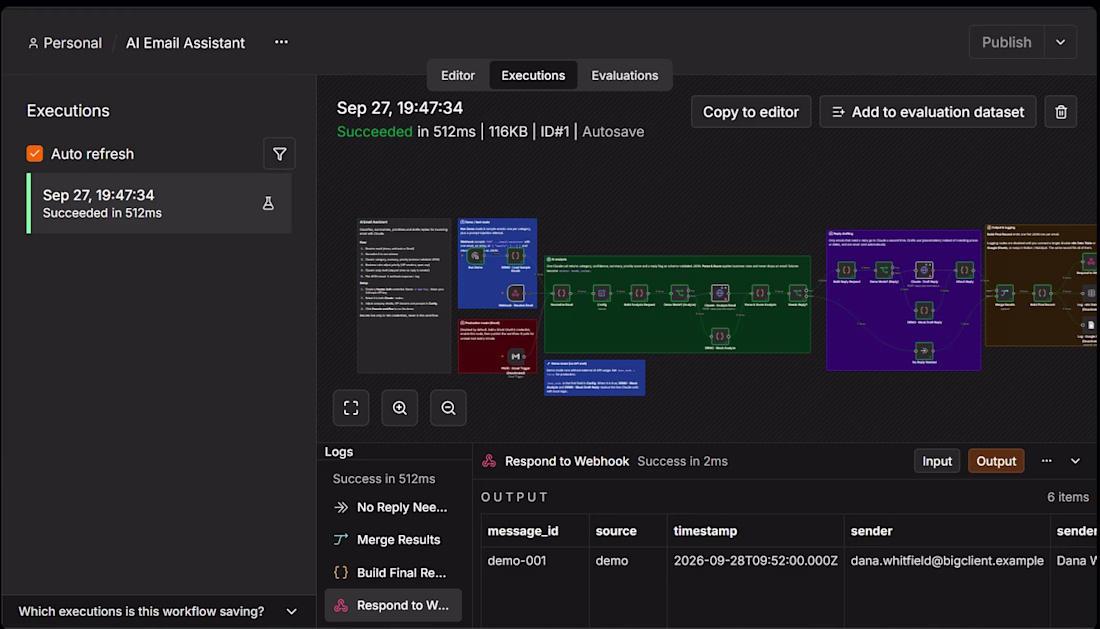Click the Personal user icon in breadcrumb
Viewport: 1100px width, 629px height.
(x=33, y=43)
